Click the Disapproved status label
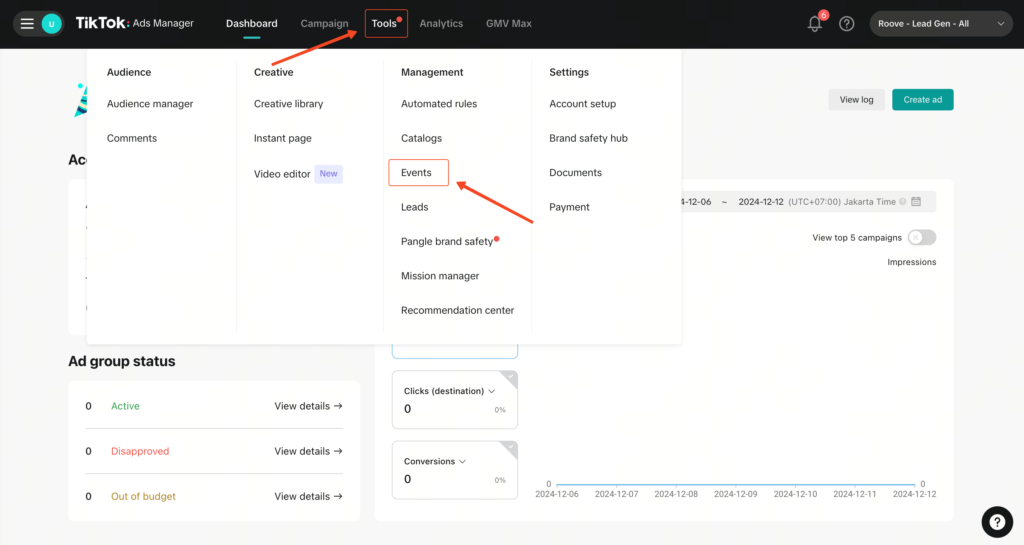 click(140, 451)
